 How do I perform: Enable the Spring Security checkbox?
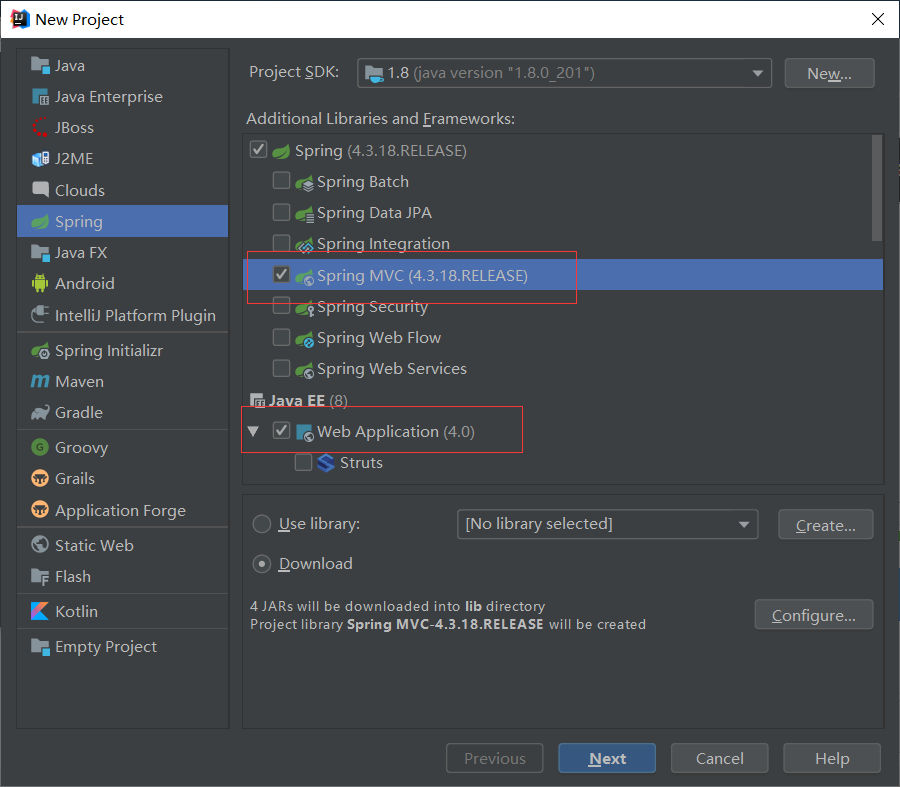281,306
